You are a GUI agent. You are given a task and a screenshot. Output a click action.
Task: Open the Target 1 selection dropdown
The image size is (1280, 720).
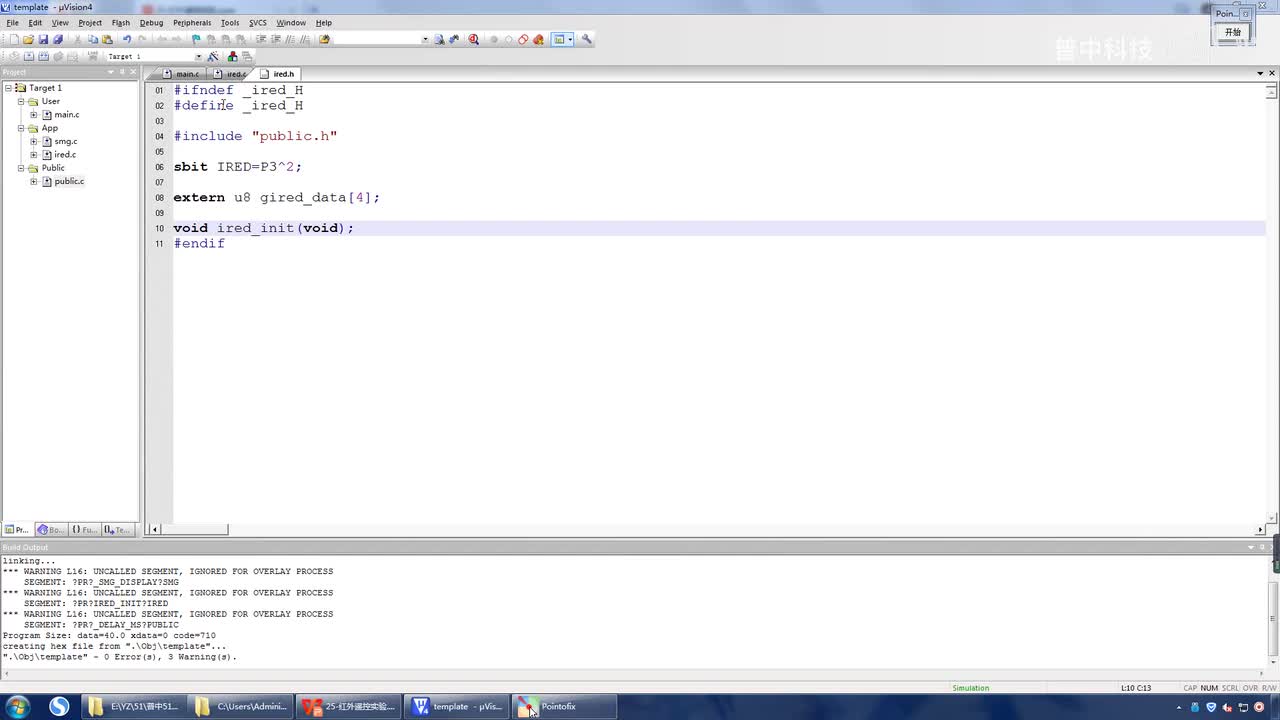click(198, 56)
